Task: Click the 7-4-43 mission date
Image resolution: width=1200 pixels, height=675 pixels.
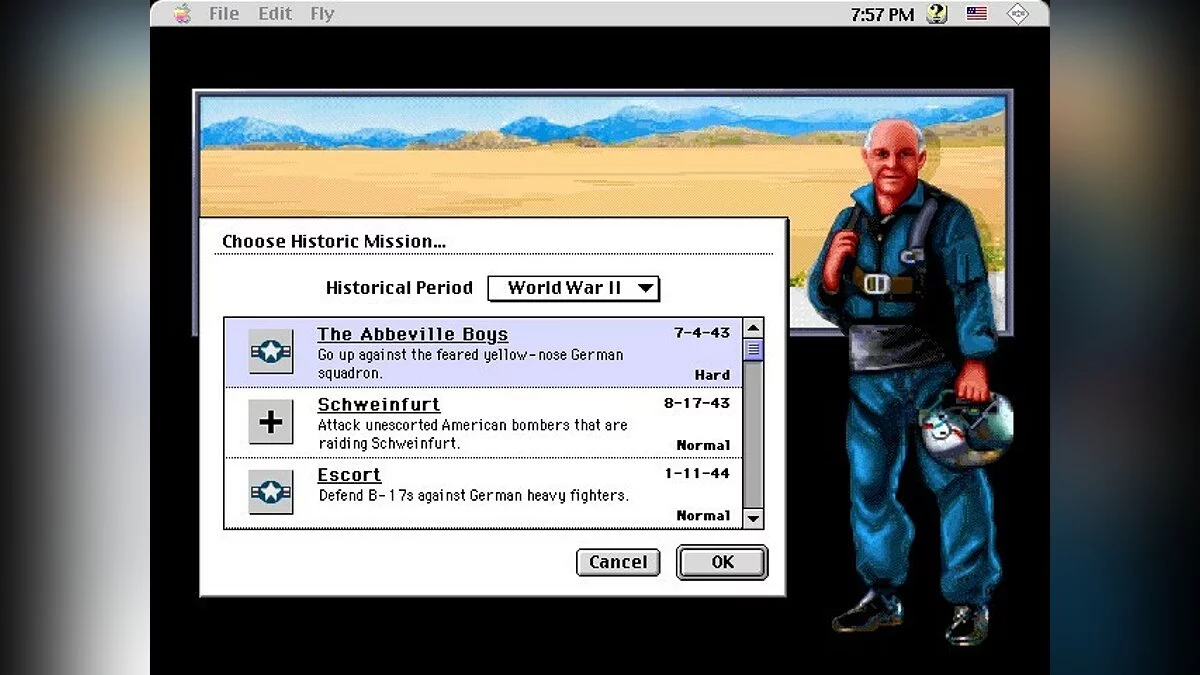Action: [x=702, y=333]
